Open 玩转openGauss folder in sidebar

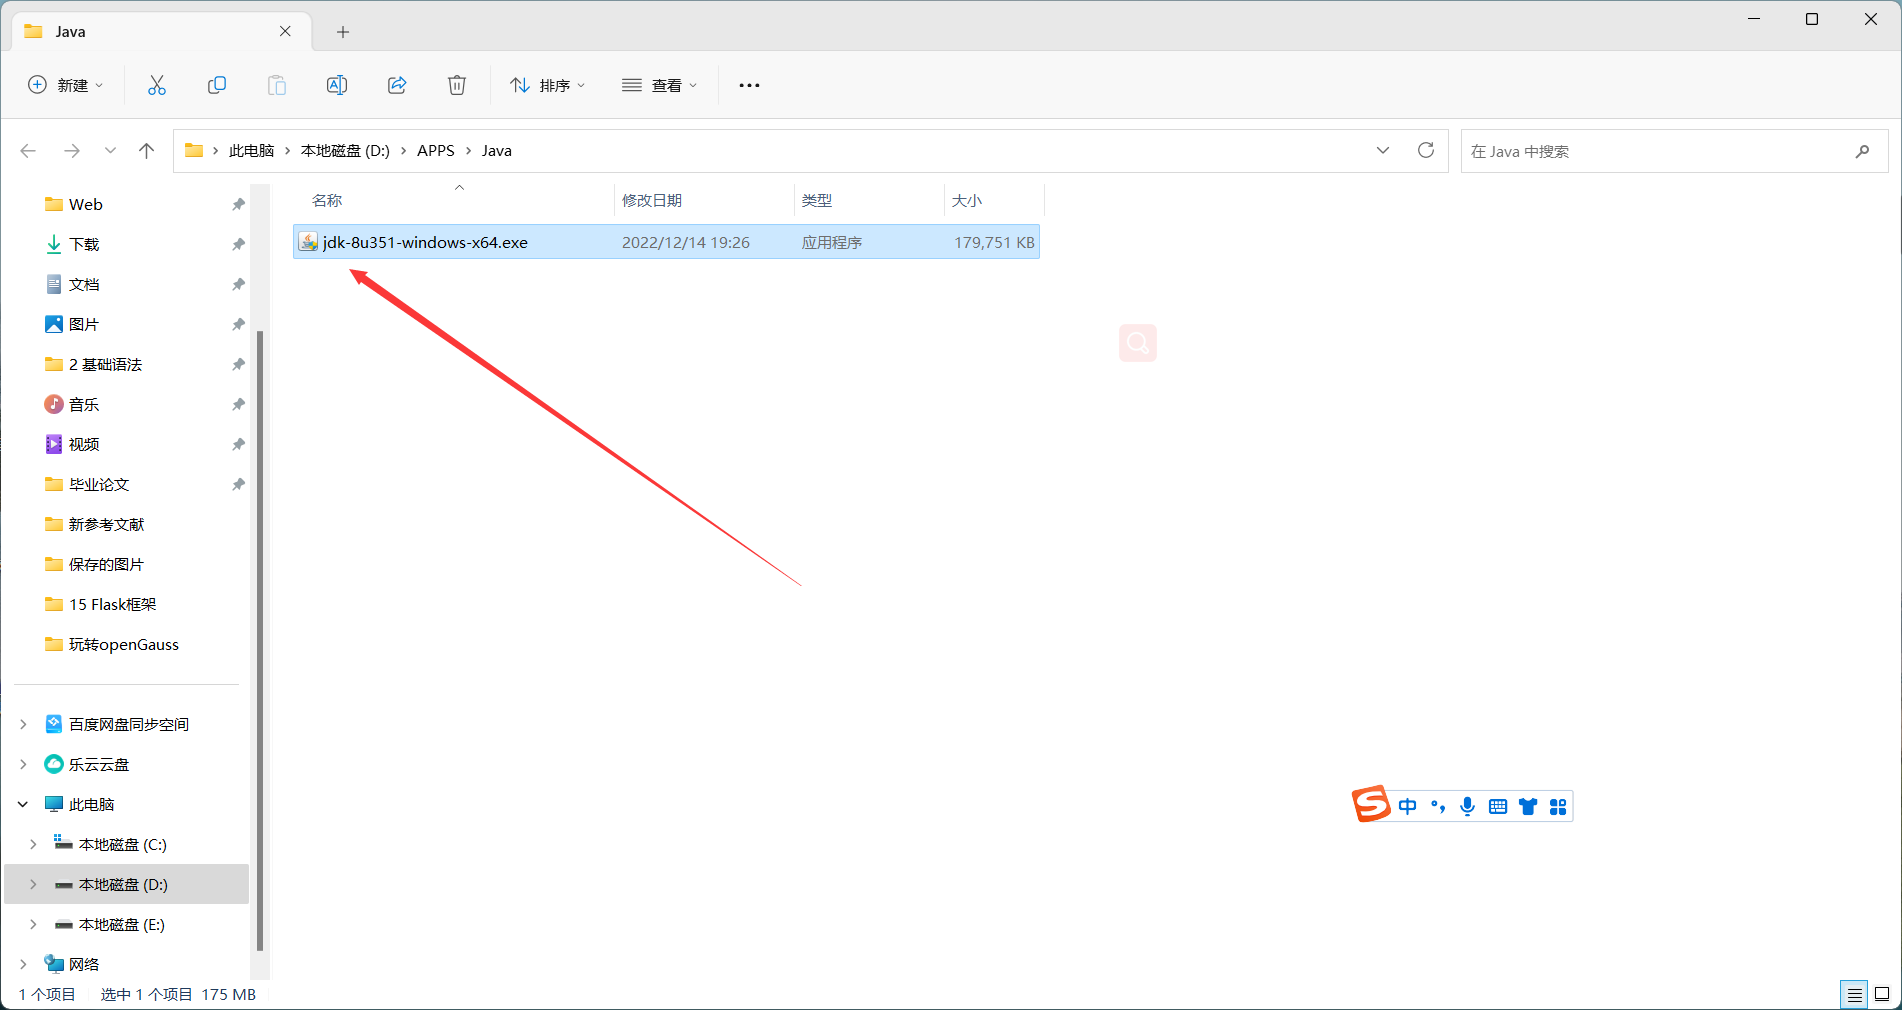pyautogui.click(x=125, y=644)
